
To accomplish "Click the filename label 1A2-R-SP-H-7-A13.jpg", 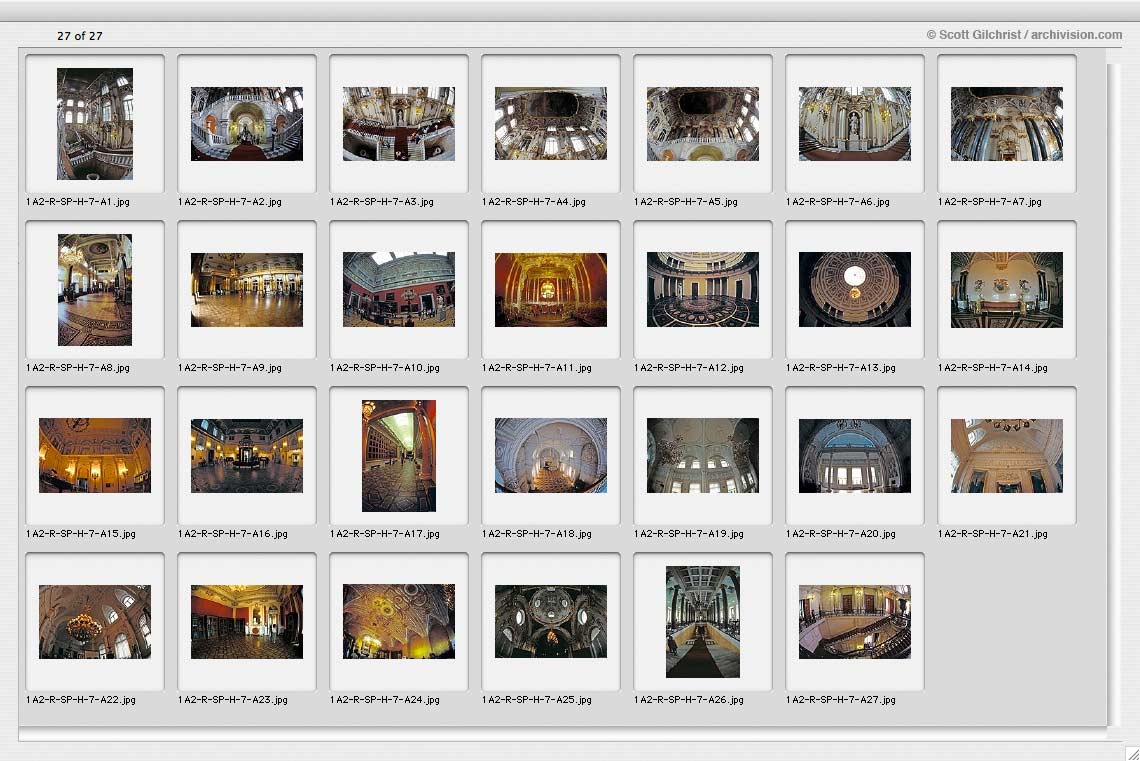I will (x=840, y=368).
